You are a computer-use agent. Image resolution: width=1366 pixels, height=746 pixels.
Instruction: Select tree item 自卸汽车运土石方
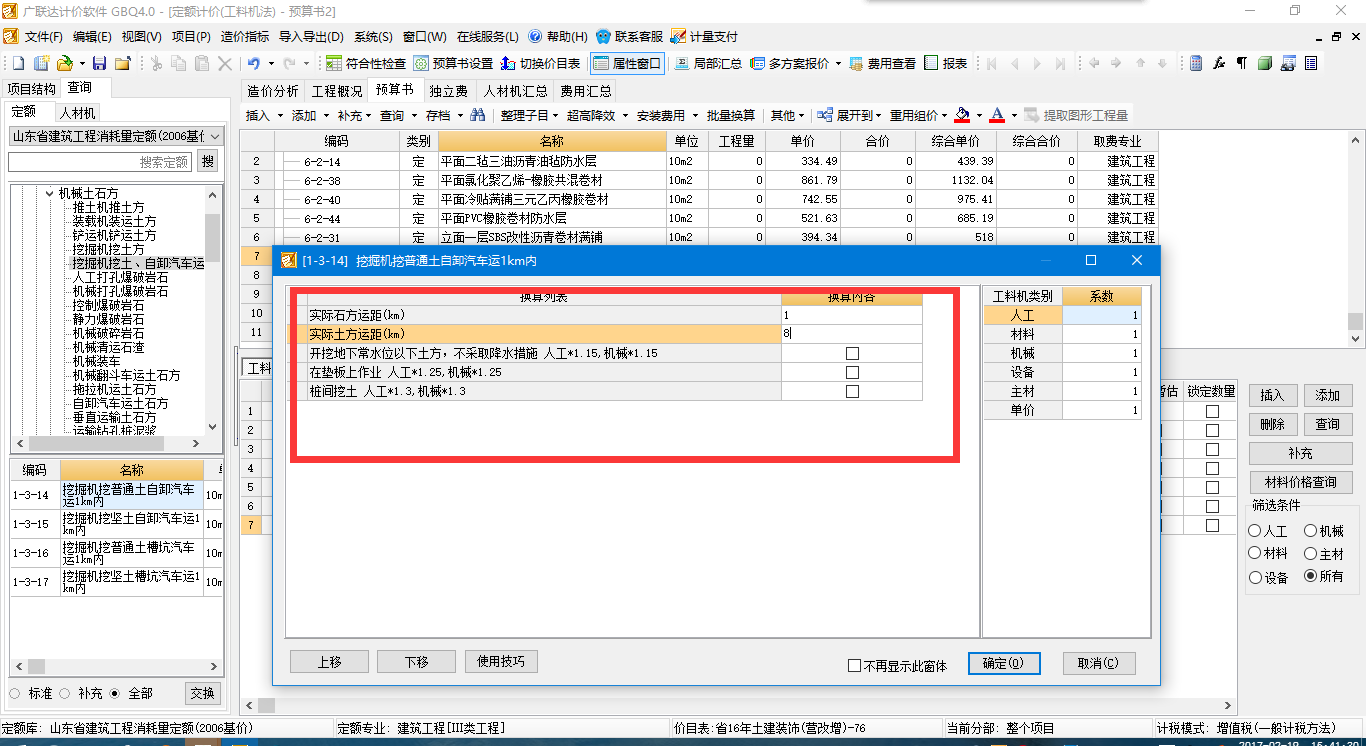(x=120, y=403)
